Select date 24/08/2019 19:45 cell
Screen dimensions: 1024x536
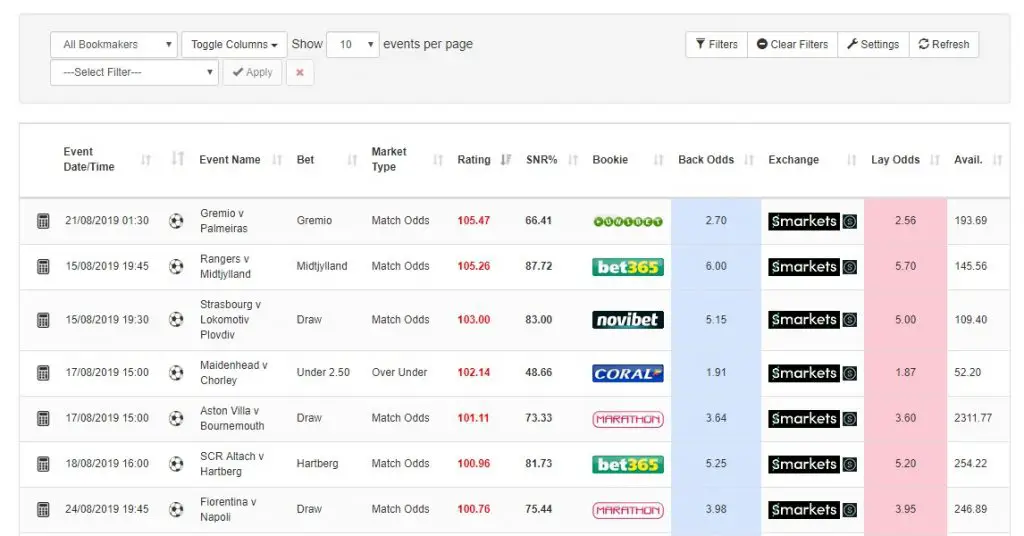107,509
